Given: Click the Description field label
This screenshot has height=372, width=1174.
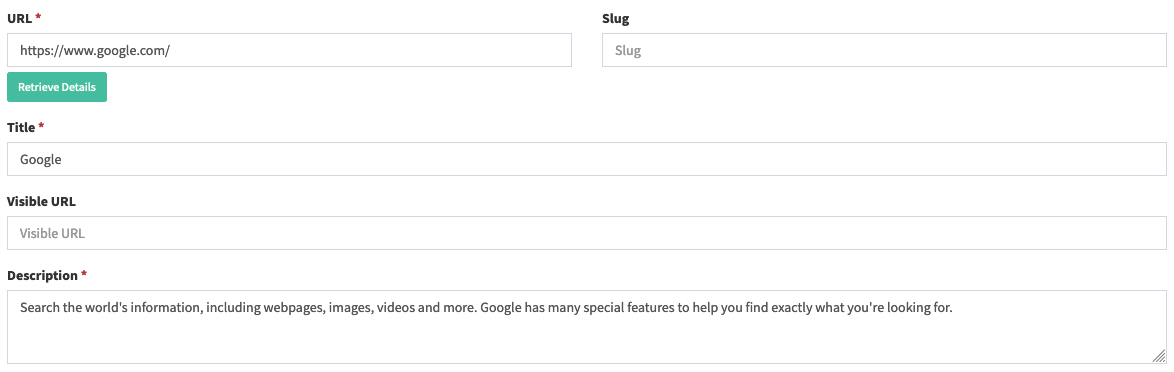Looking at the screenshot, I should click(x=42, y=275).
